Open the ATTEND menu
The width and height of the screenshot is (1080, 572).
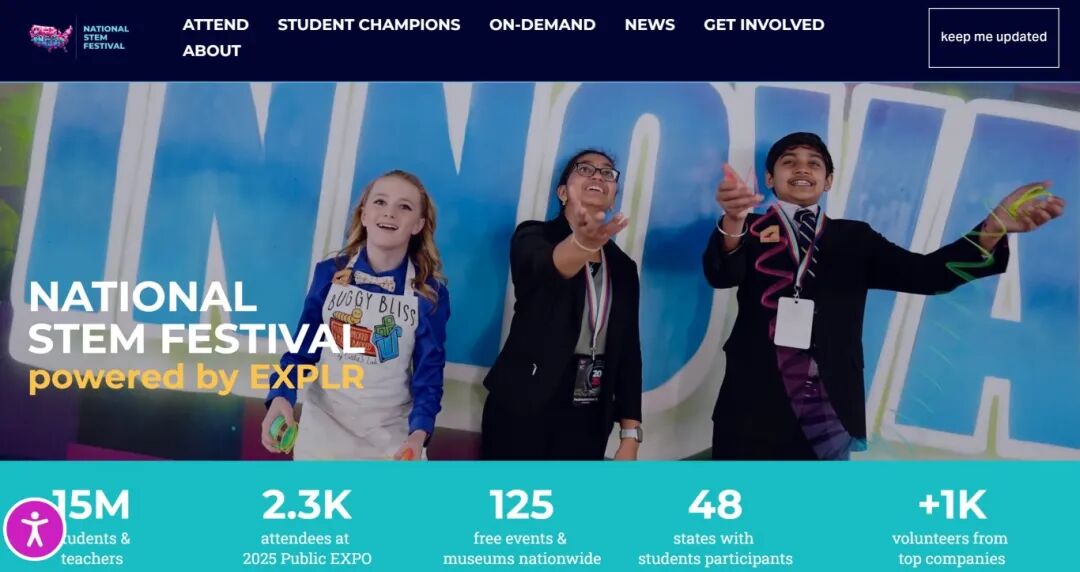pos(216,25)
